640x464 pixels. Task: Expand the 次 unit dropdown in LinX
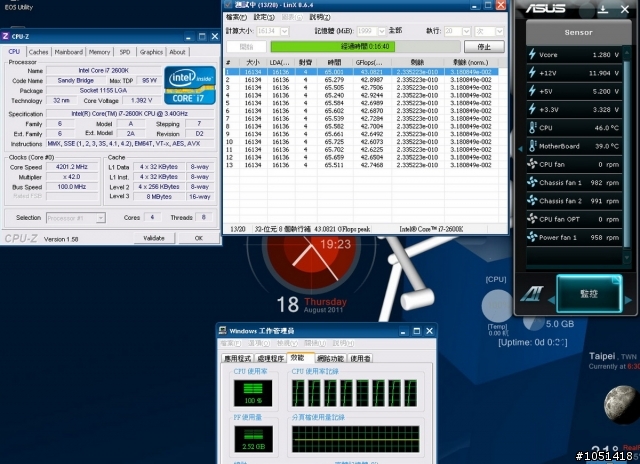click(500, 31)
